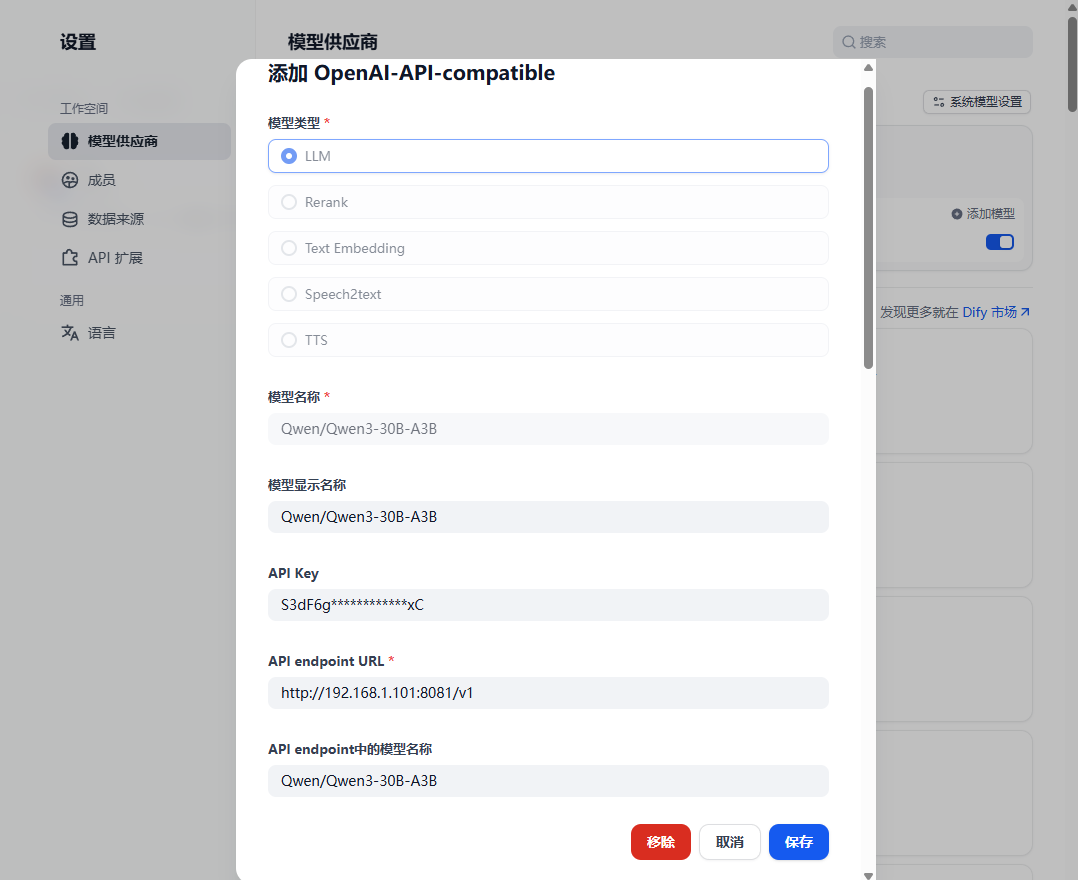Click the 通用 section heading
1078x880 pixels.
[x=72, y=300]
